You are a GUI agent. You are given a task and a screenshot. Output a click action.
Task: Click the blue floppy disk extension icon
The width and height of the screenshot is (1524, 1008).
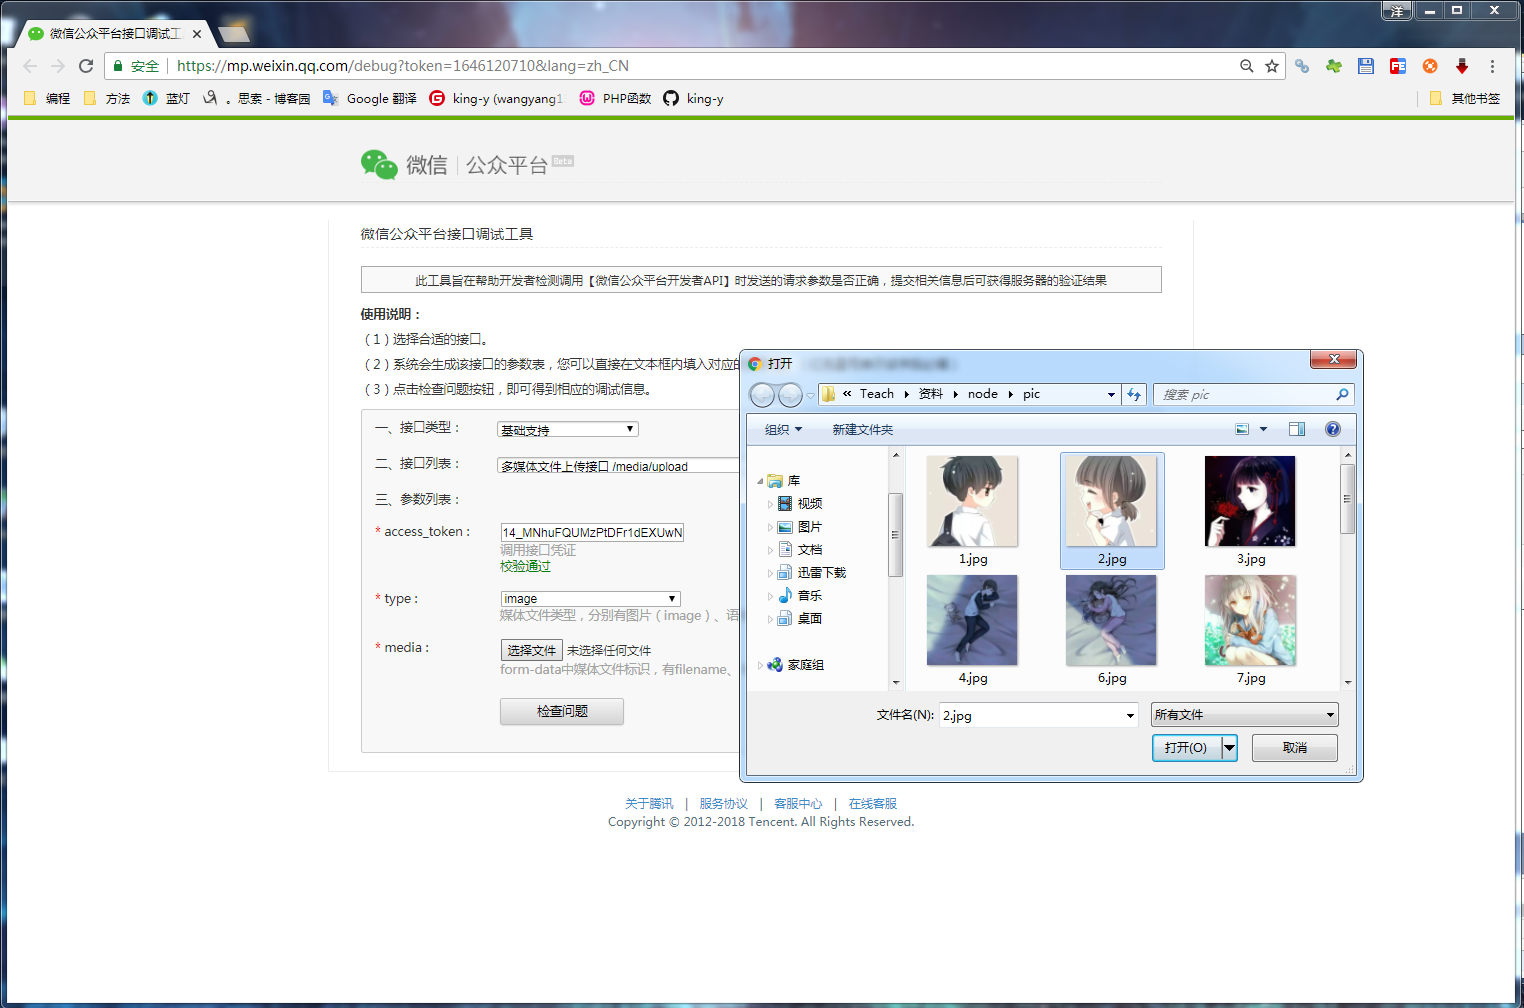[x=1366, y=66]
